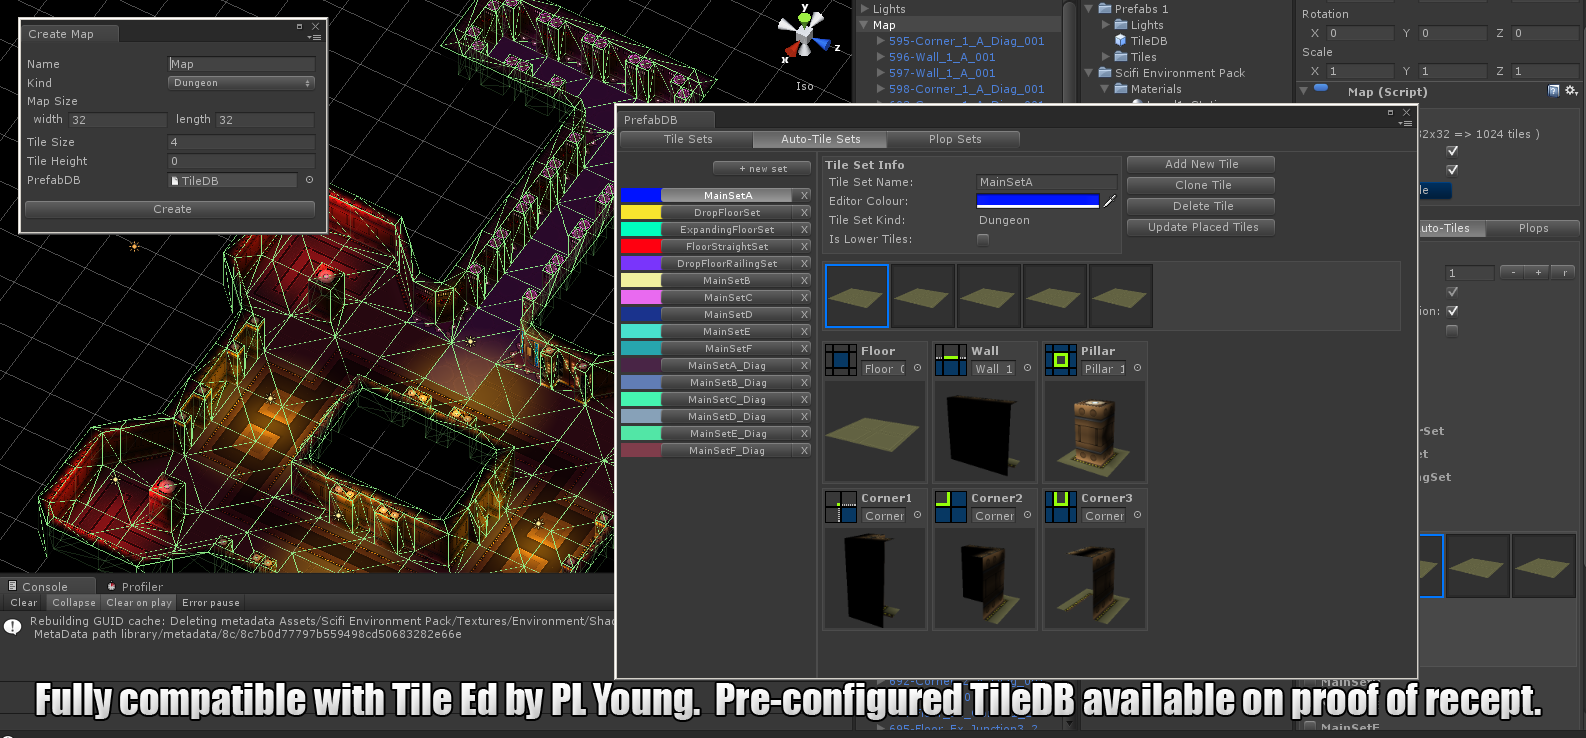Collapse the Scifi Environment Pack folder
This screenshot has width=1586, height=738.
1089,73
